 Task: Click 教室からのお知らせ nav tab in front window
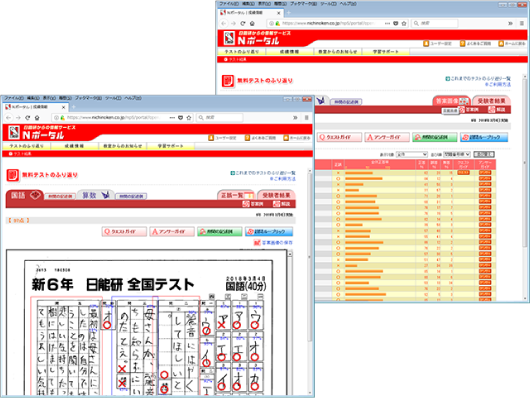pos(122,146)
